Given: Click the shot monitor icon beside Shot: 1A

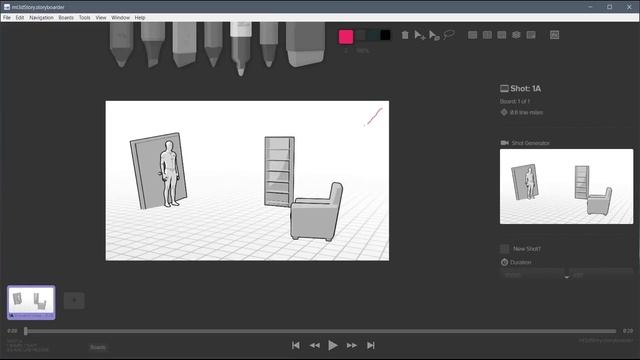Looking at the screenshot, I should [504, 89].
